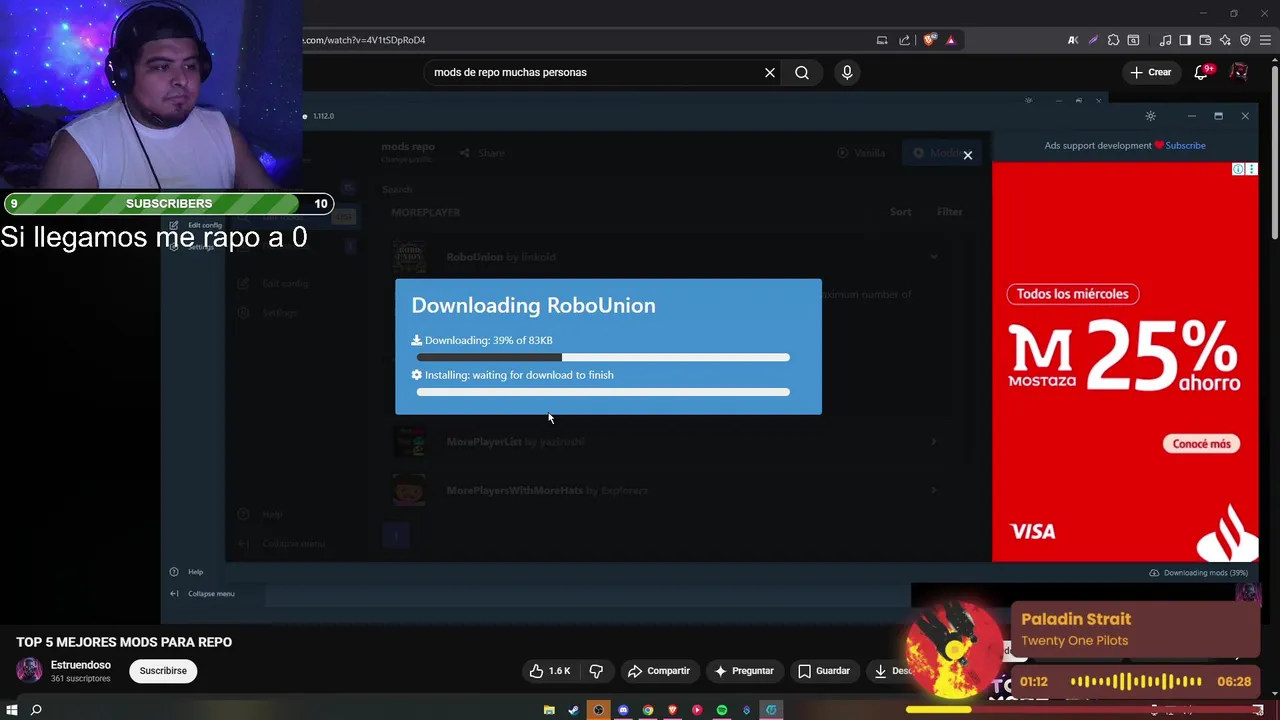The height and width of the screenshot is (720, 1280).
Task: Open the Extensions puzzle icon
Action: tap(1113, 40)
